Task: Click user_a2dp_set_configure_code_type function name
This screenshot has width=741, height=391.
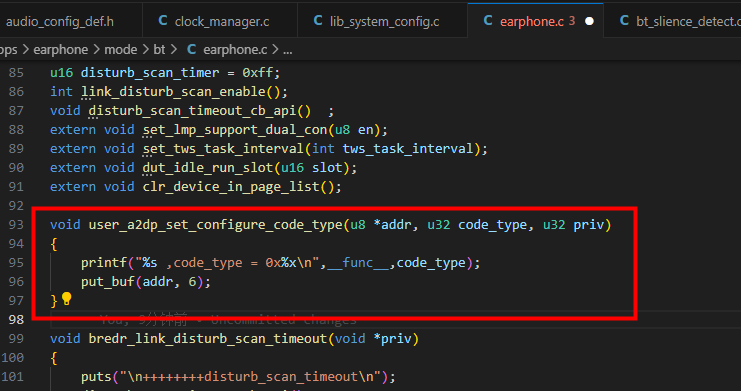Action: point(215,225)
